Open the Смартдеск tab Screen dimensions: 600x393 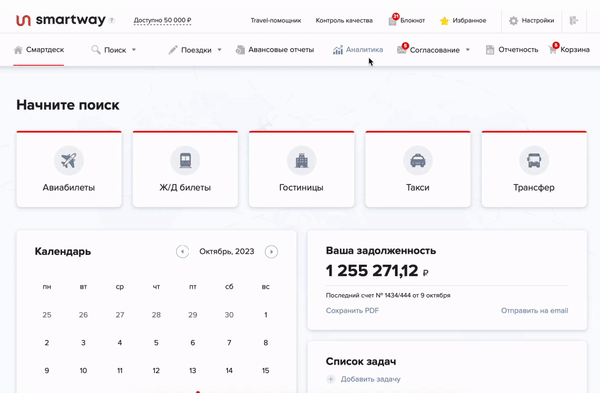click(x=39, y=50)
